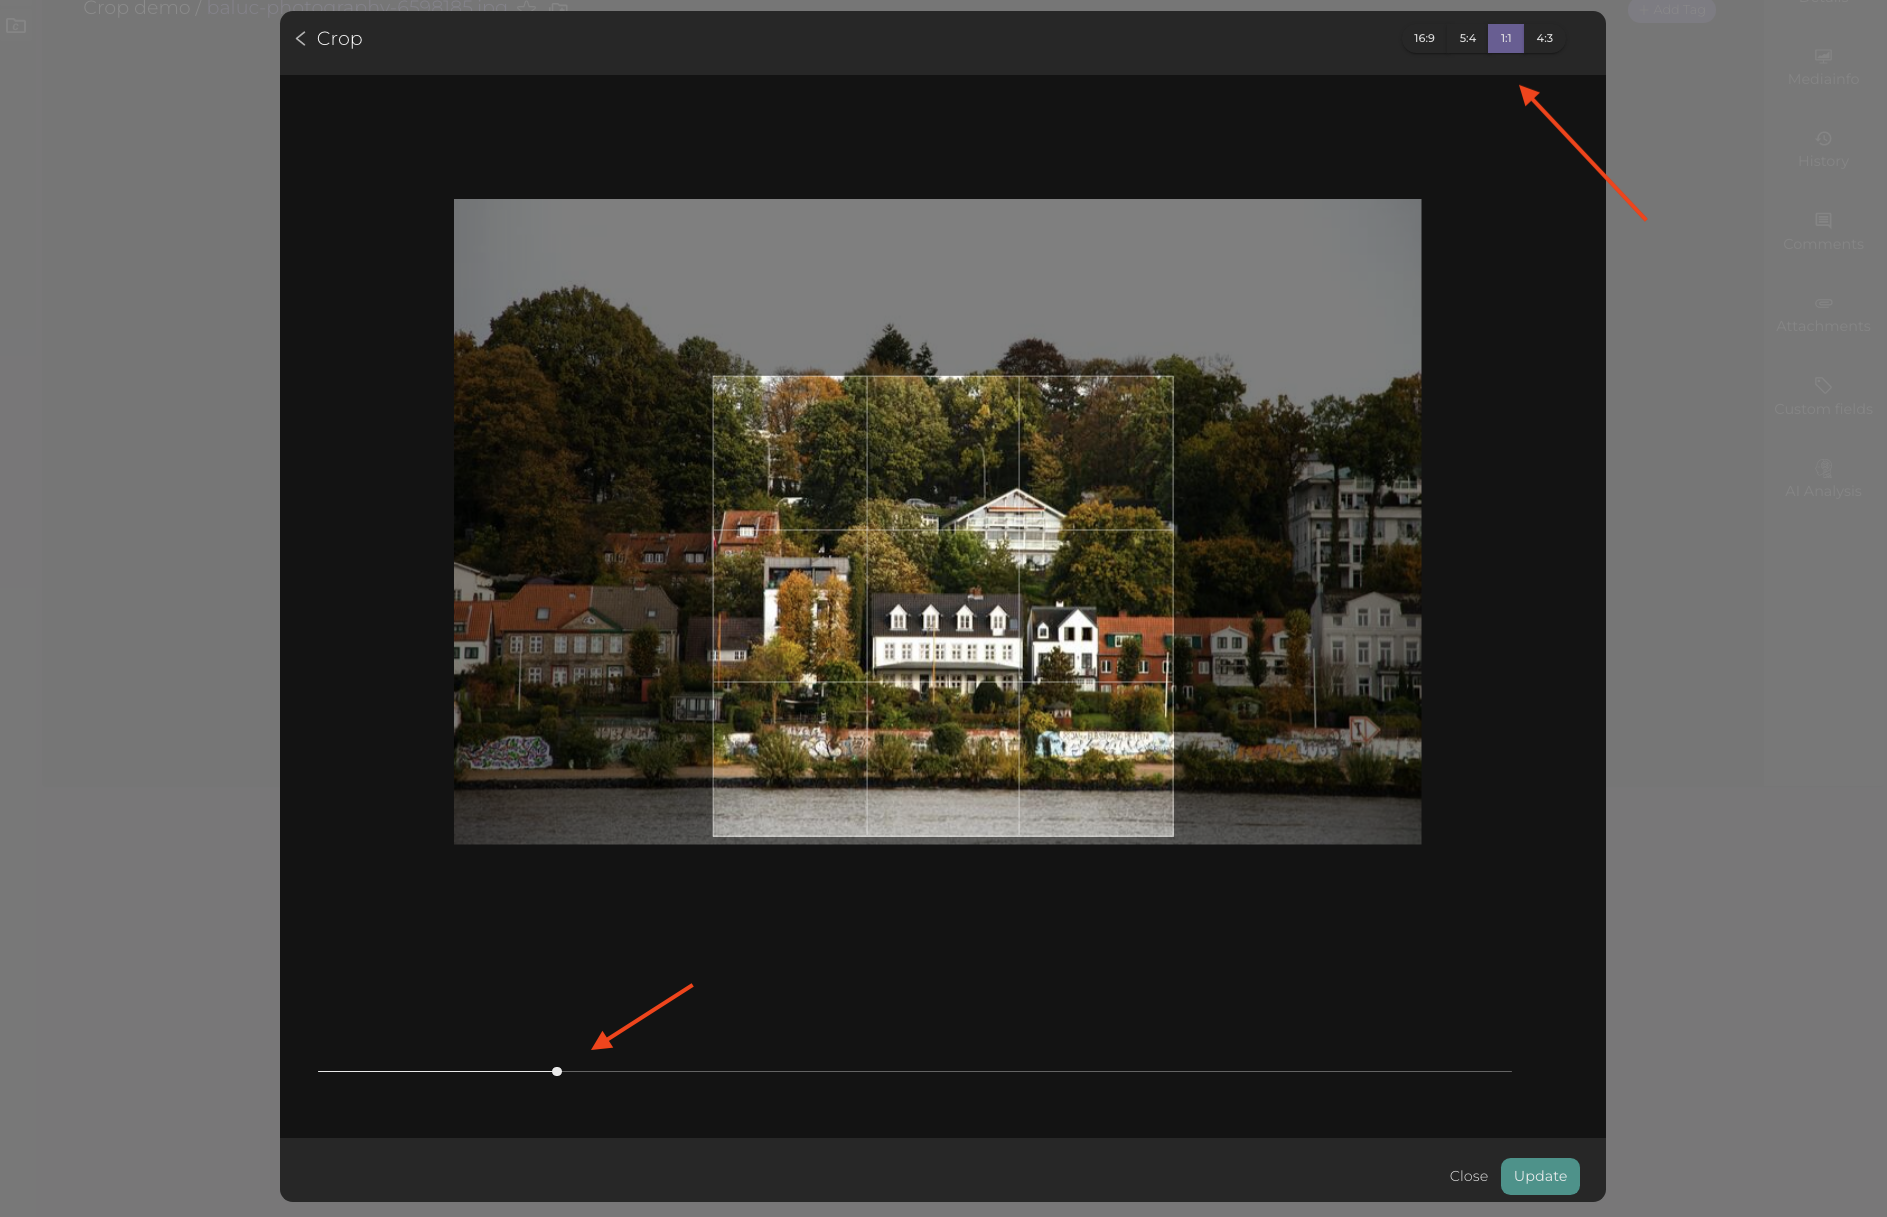Viewport: 1887px width, 1217px height.
Task: Click the zoom slider handle
Action: point(557,1071)
